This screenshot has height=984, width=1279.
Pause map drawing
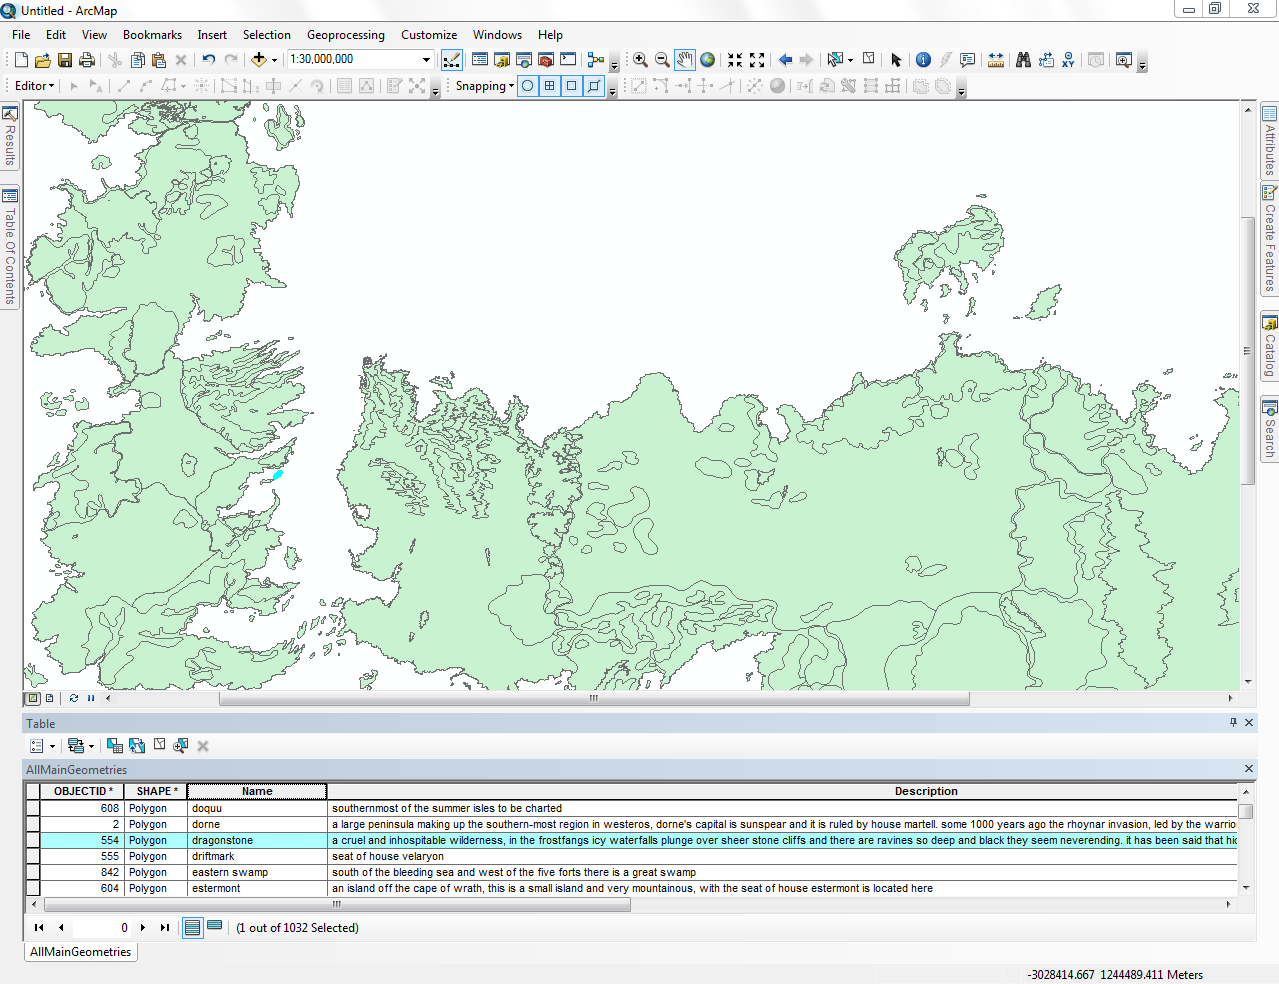tap(91, 698)
